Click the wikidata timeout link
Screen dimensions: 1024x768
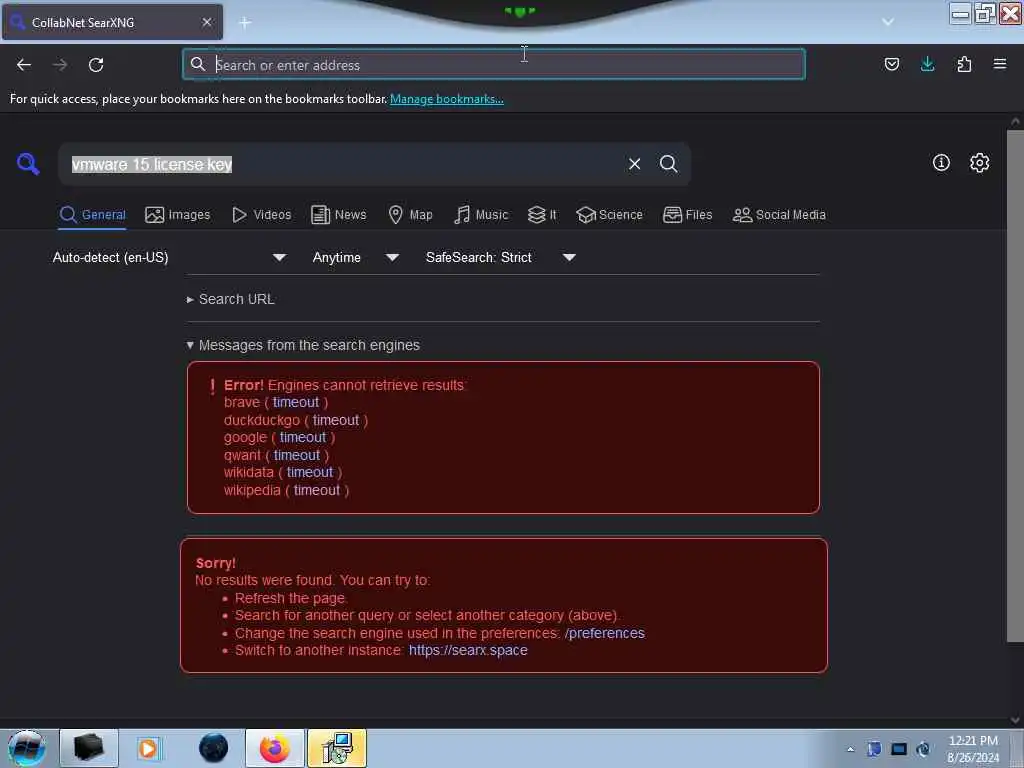click(x=310, y=472)
